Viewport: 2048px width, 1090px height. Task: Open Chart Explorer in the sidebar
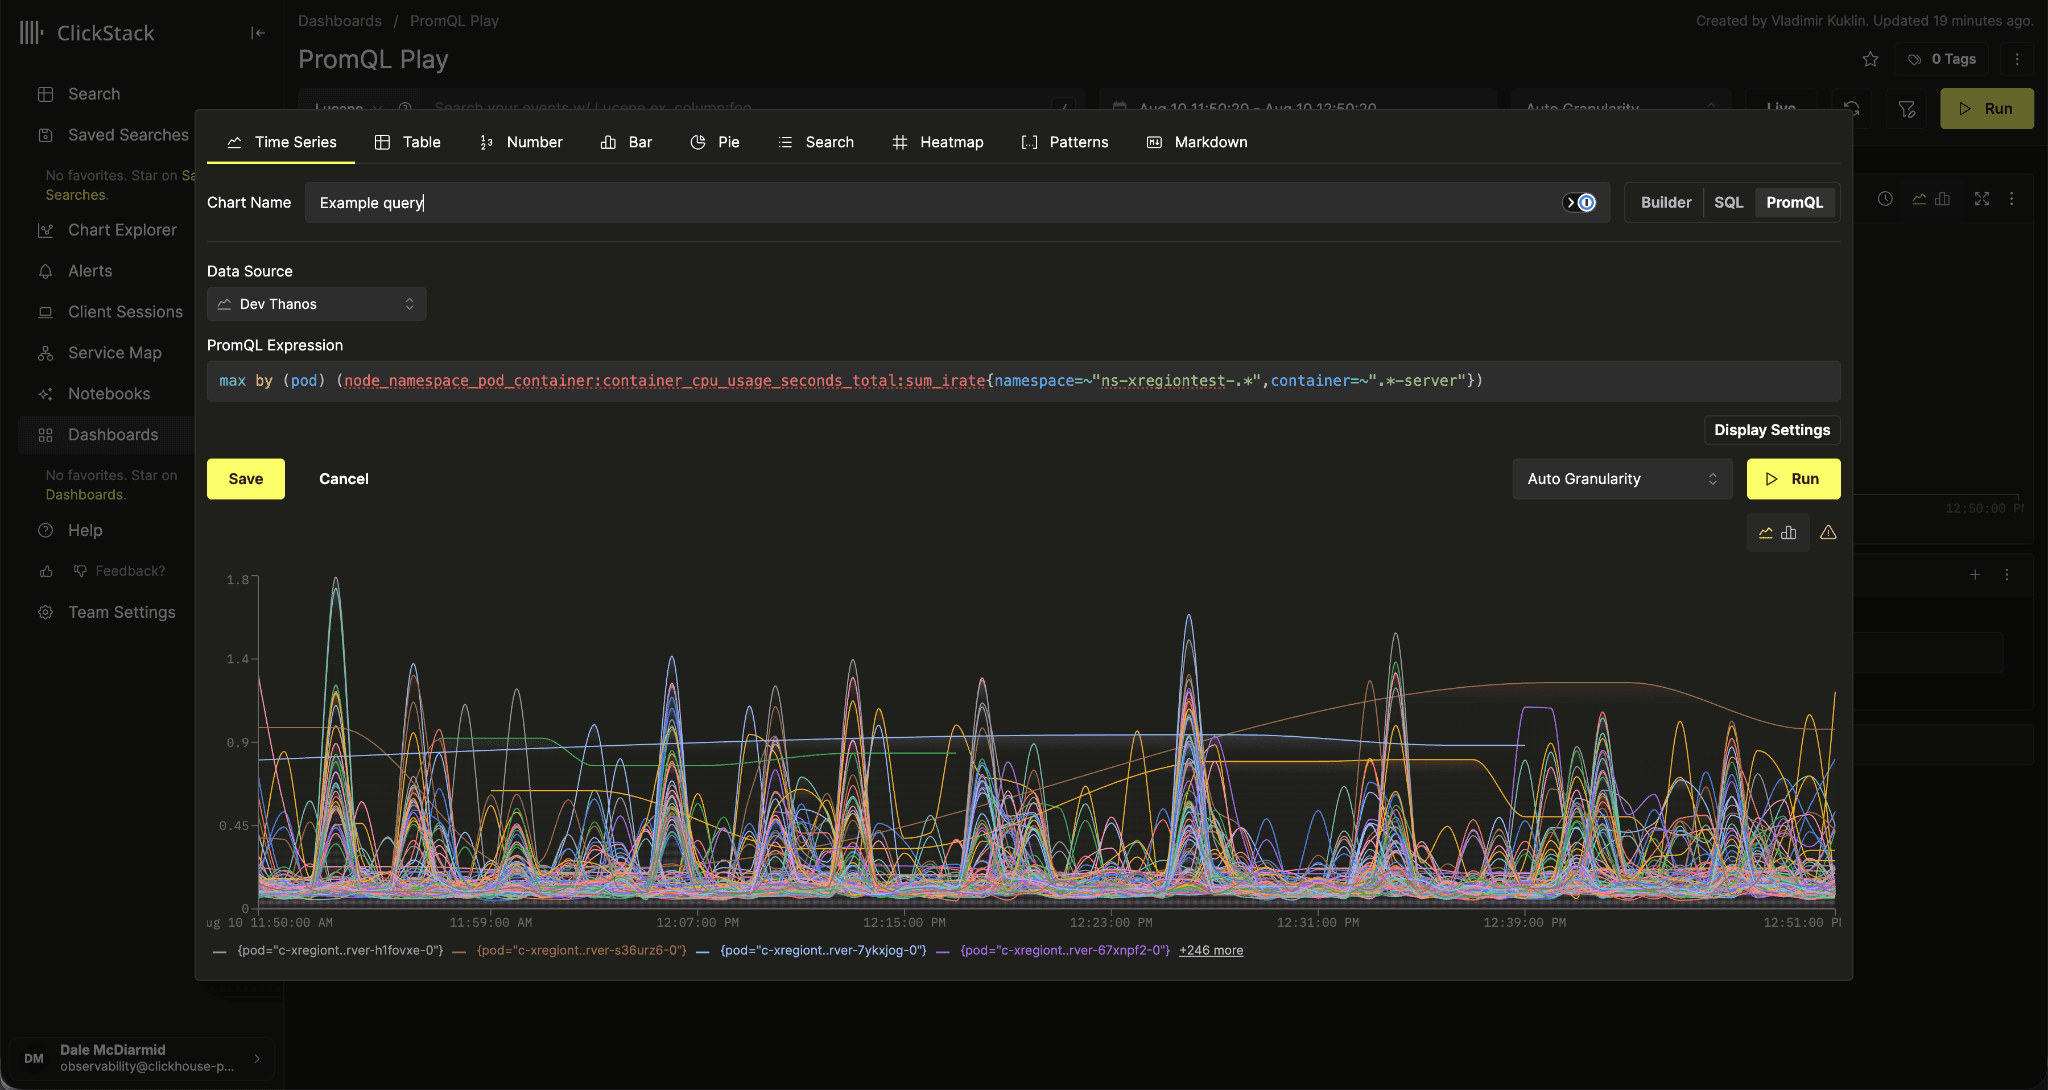(x=122, y=230)
